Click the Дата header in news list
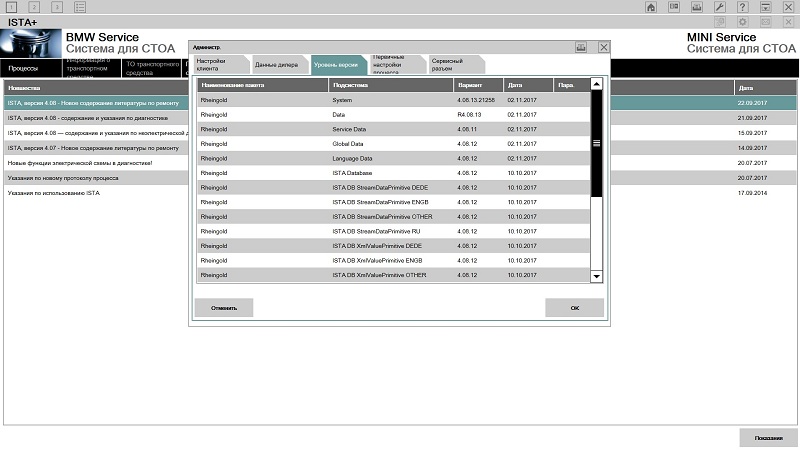 (765, 88)
